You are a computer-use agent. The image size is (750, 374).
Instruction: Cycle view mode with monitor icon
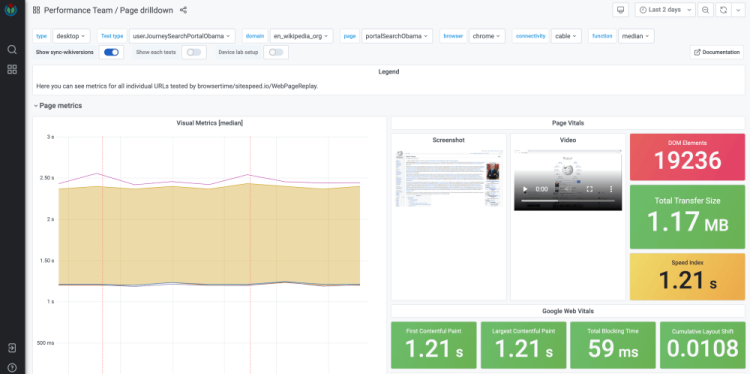(620, 10)
